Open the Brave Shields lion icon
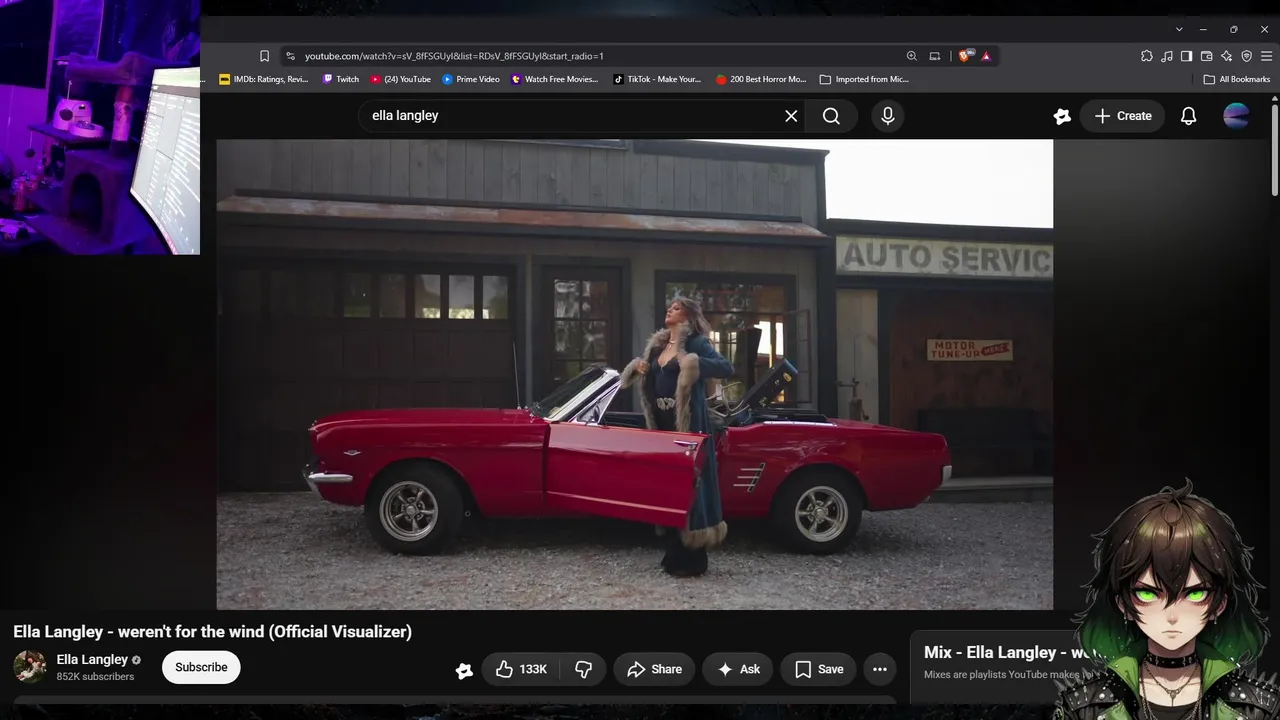This screenshot has width=1280, height=720. [x=965, y=56]
